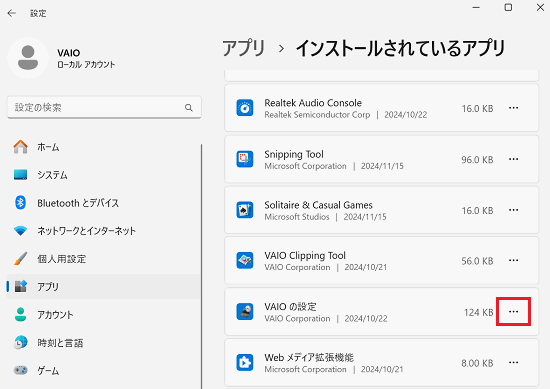The height and width of the screenshot is (389, 550).
Task: Click the 56.0 KB size value
Action: click(x=477, y=261)
